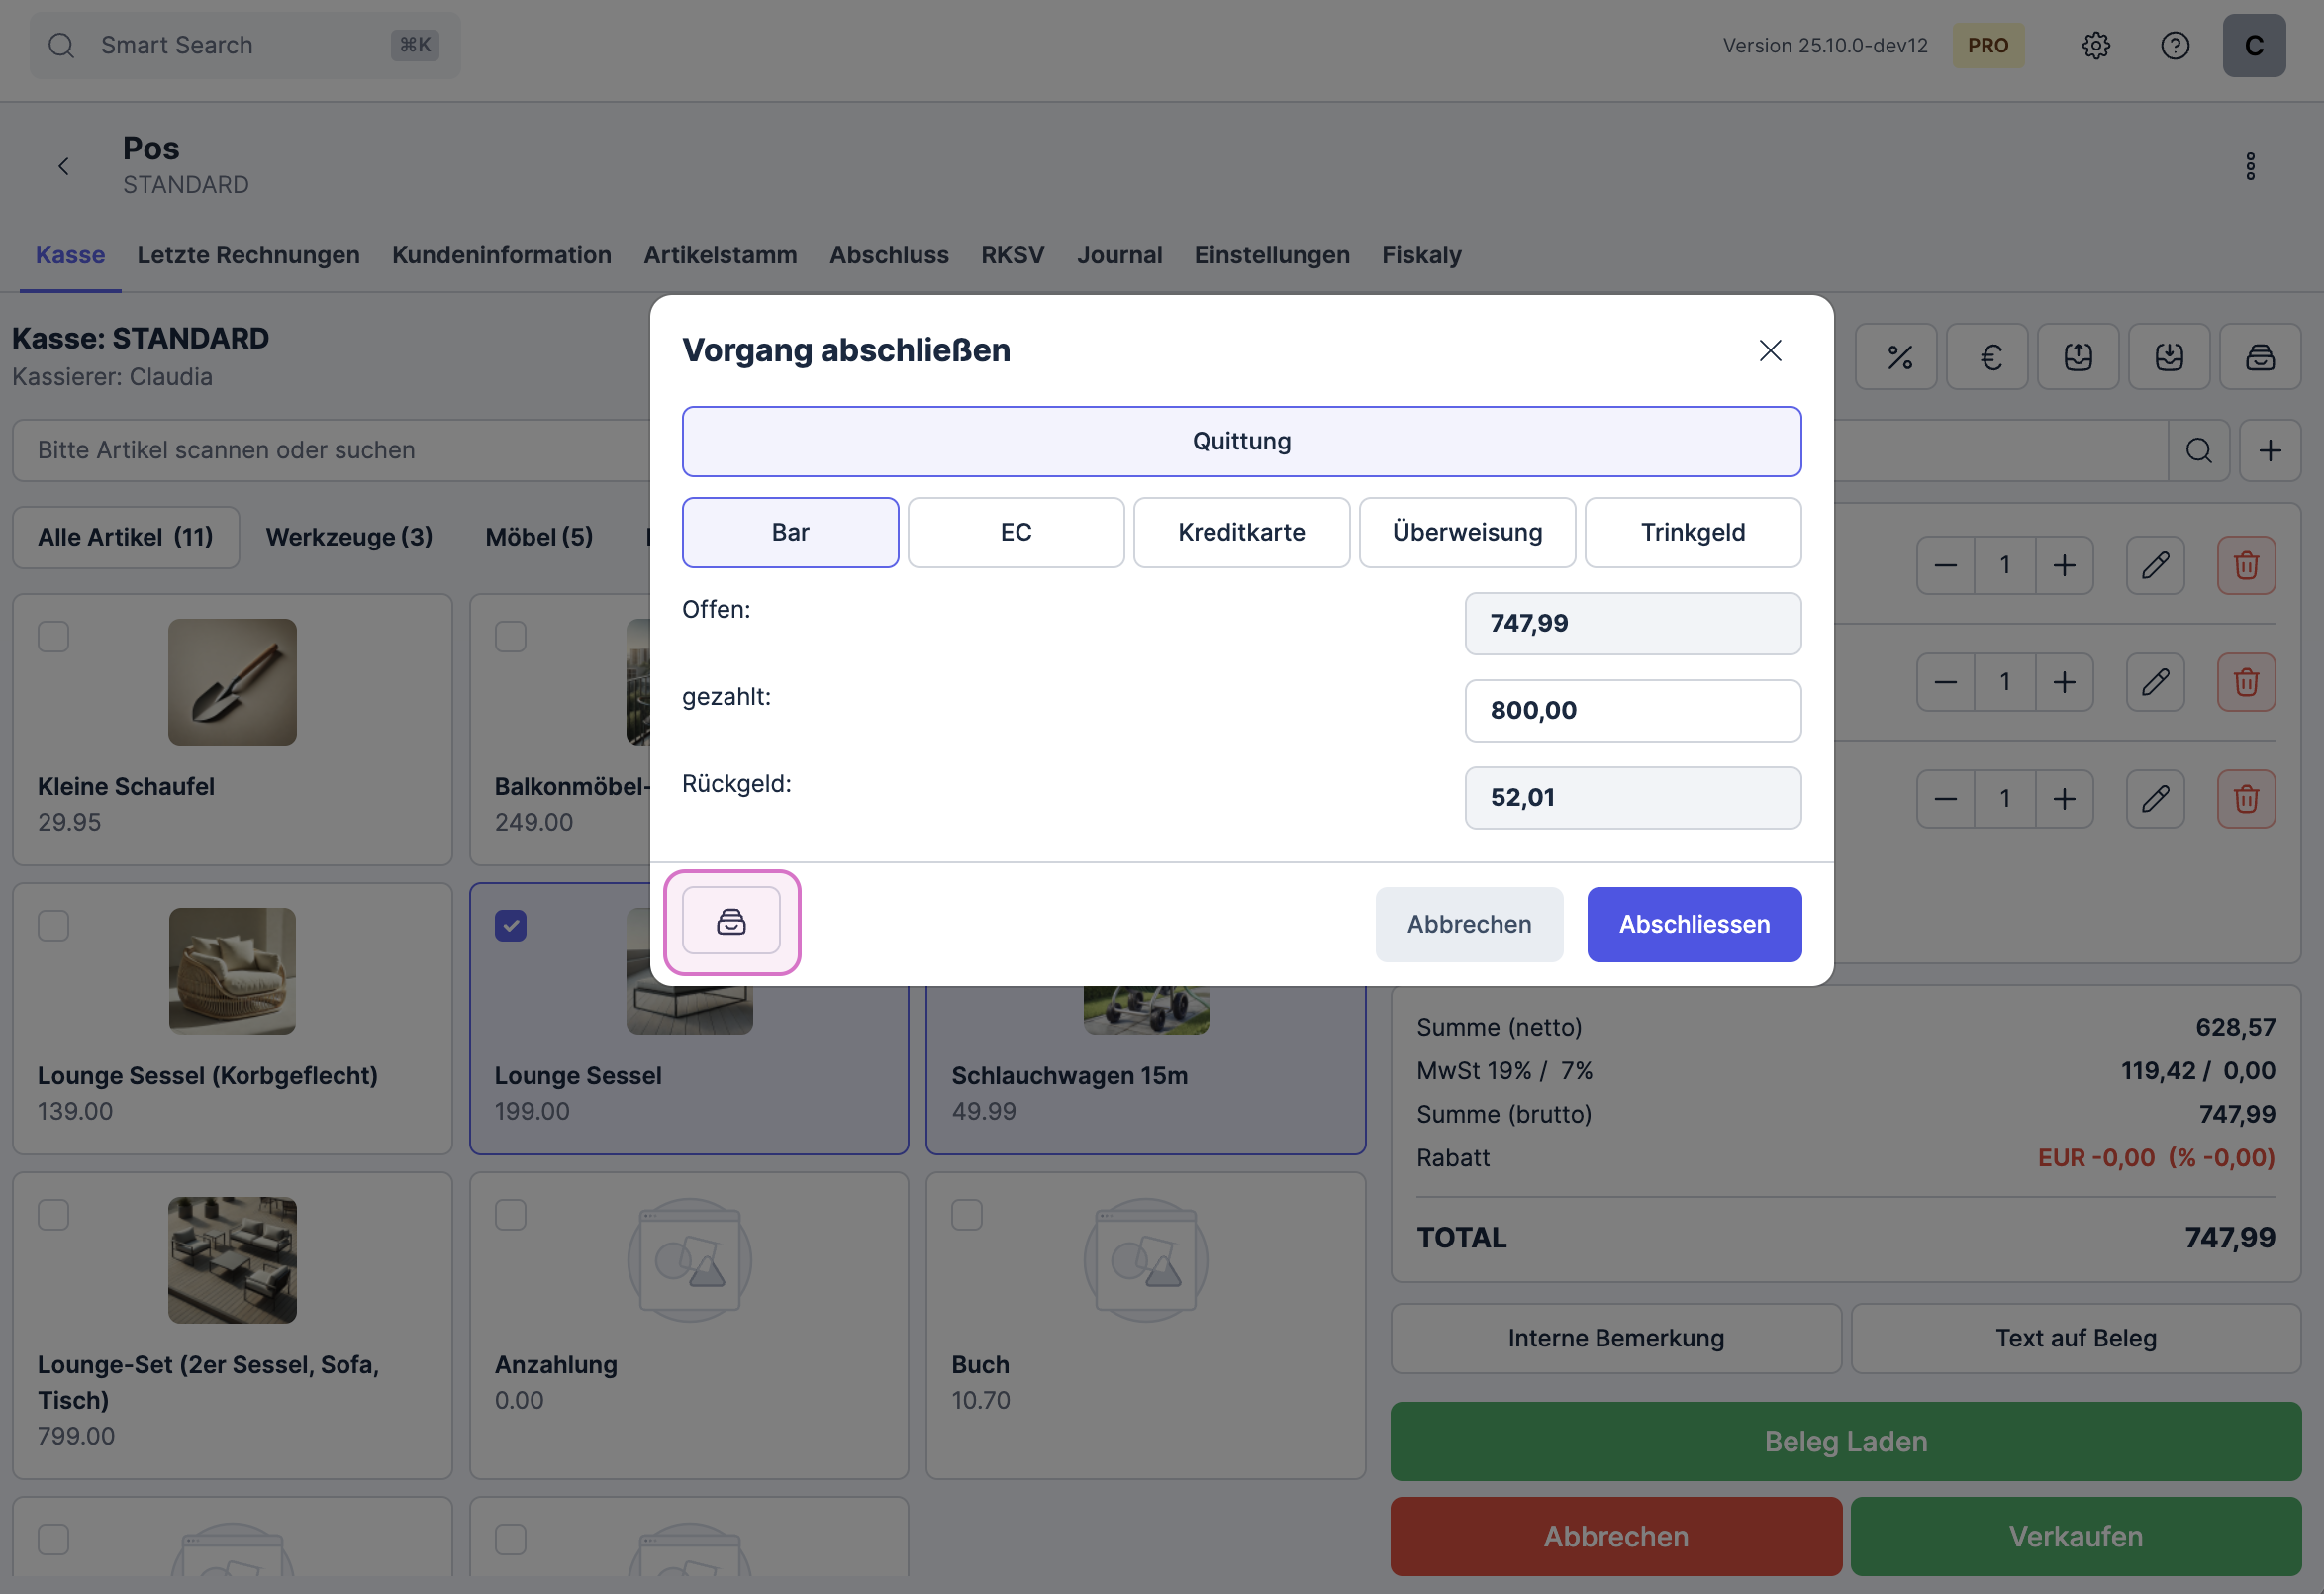The width and height of the screenshot is (2324, 1594).
Task: Click the percent discount icon
Action: 1897,357
